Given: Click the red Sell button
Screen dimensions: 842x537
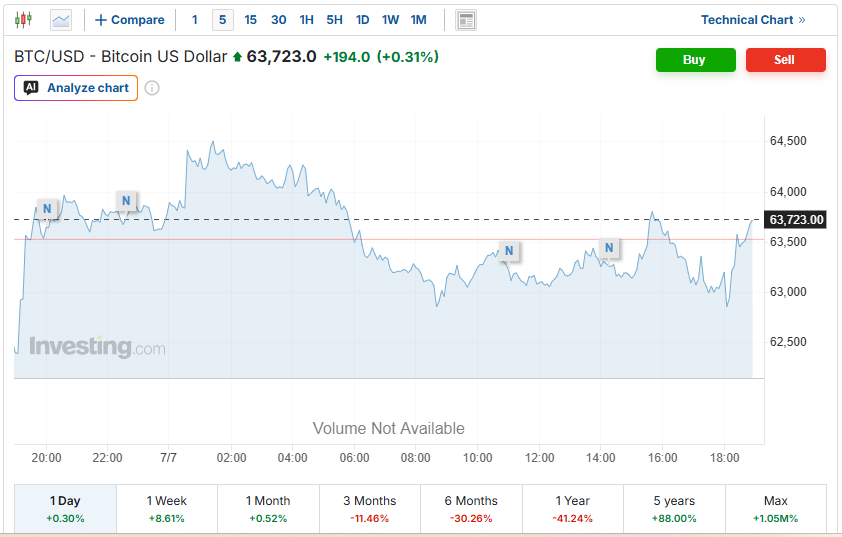Looking at the screenshot, I should 786,60.
